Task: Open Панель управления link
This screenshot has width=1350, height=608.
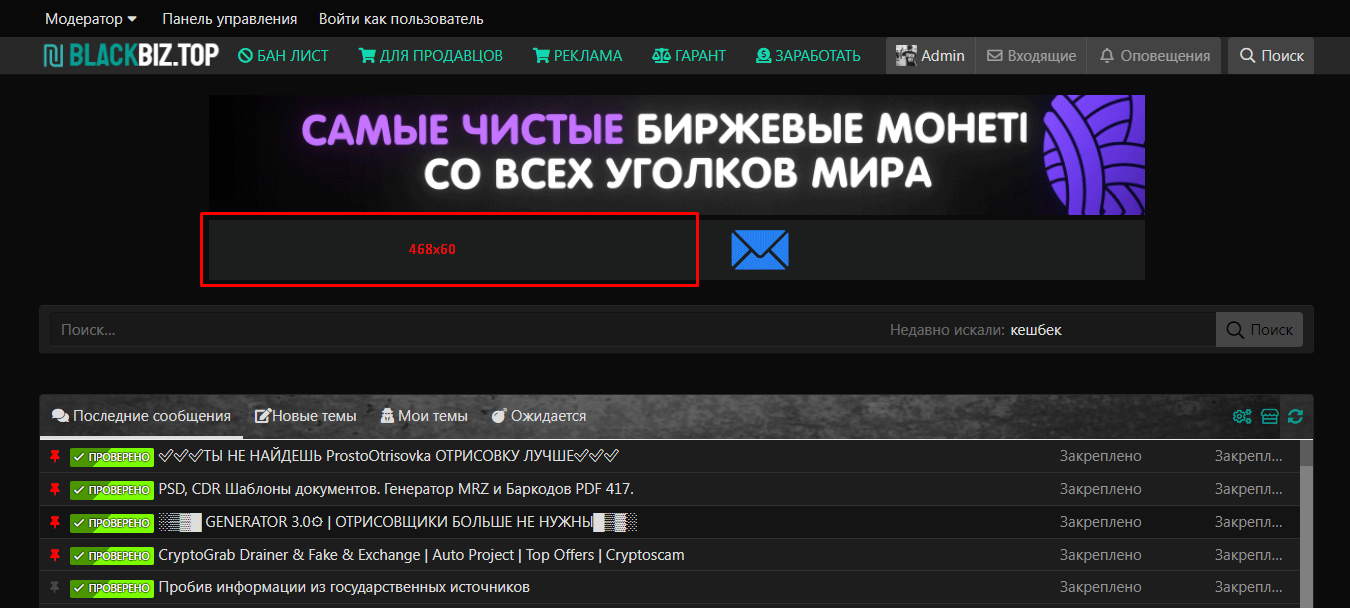Action: (229, 19)
